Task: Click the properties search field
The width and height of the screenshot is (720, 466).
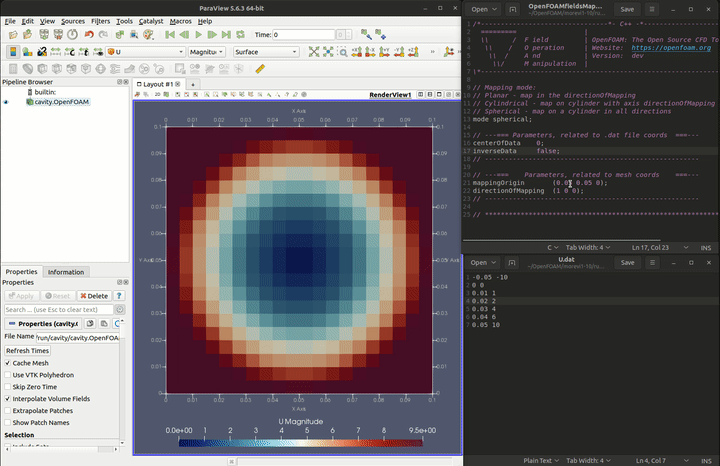Action: (x=58, y=309)
